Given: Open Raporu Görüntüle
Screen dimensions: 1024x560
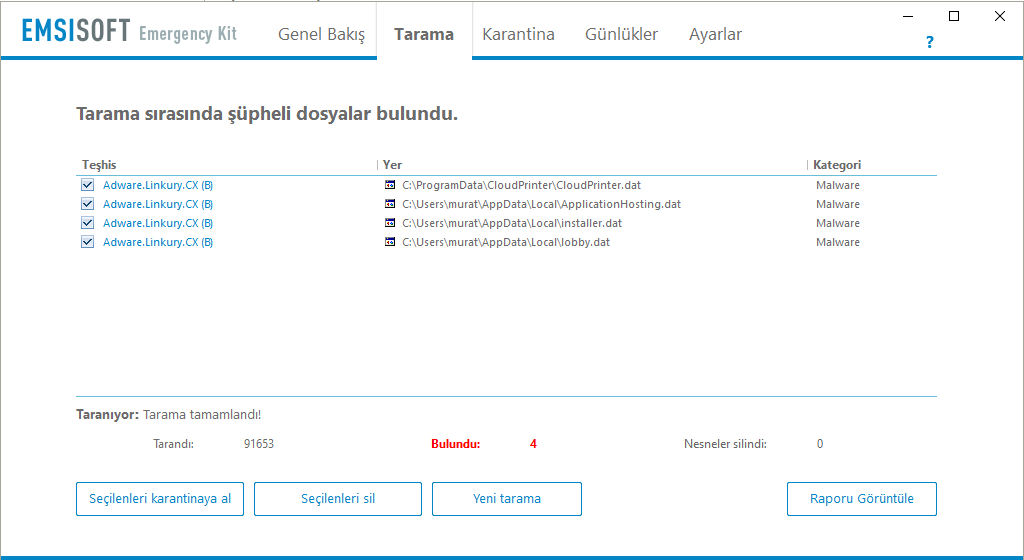Looking at the screenshot, I should coord(861,499).
